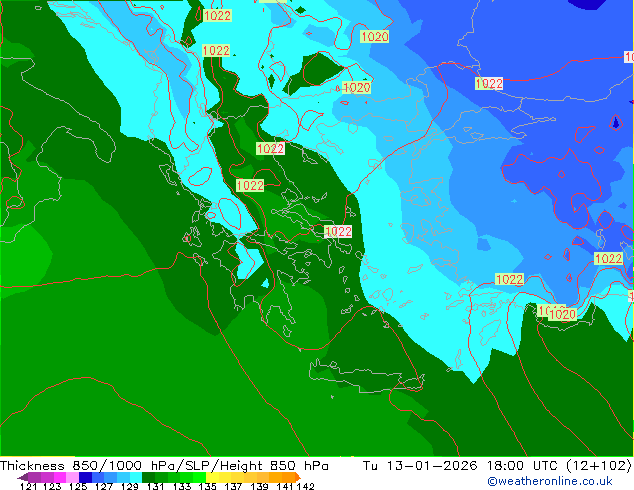Click the legend value '142'
634x490 pixels.
click(305, 486)
